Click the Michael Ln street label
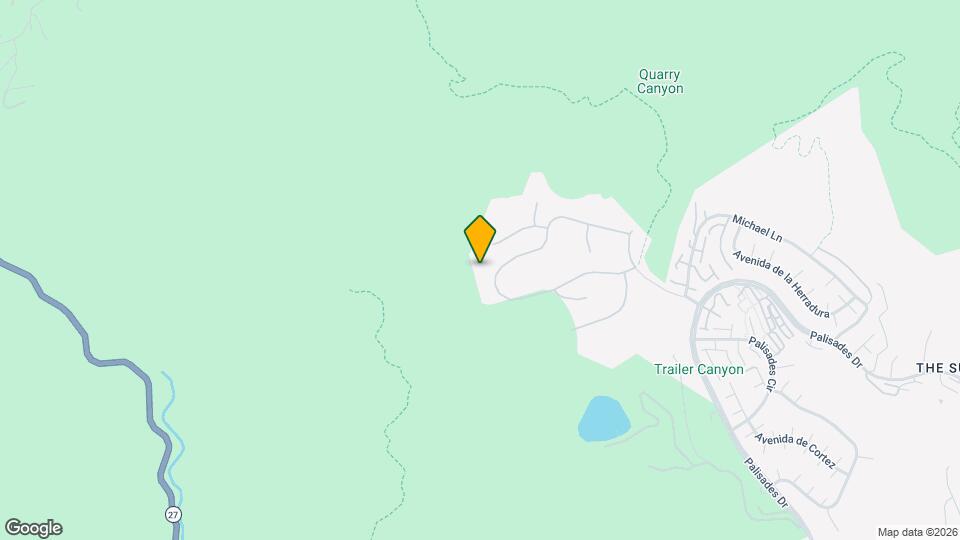Viewport: 960px width, 540px height. (757, 228)
